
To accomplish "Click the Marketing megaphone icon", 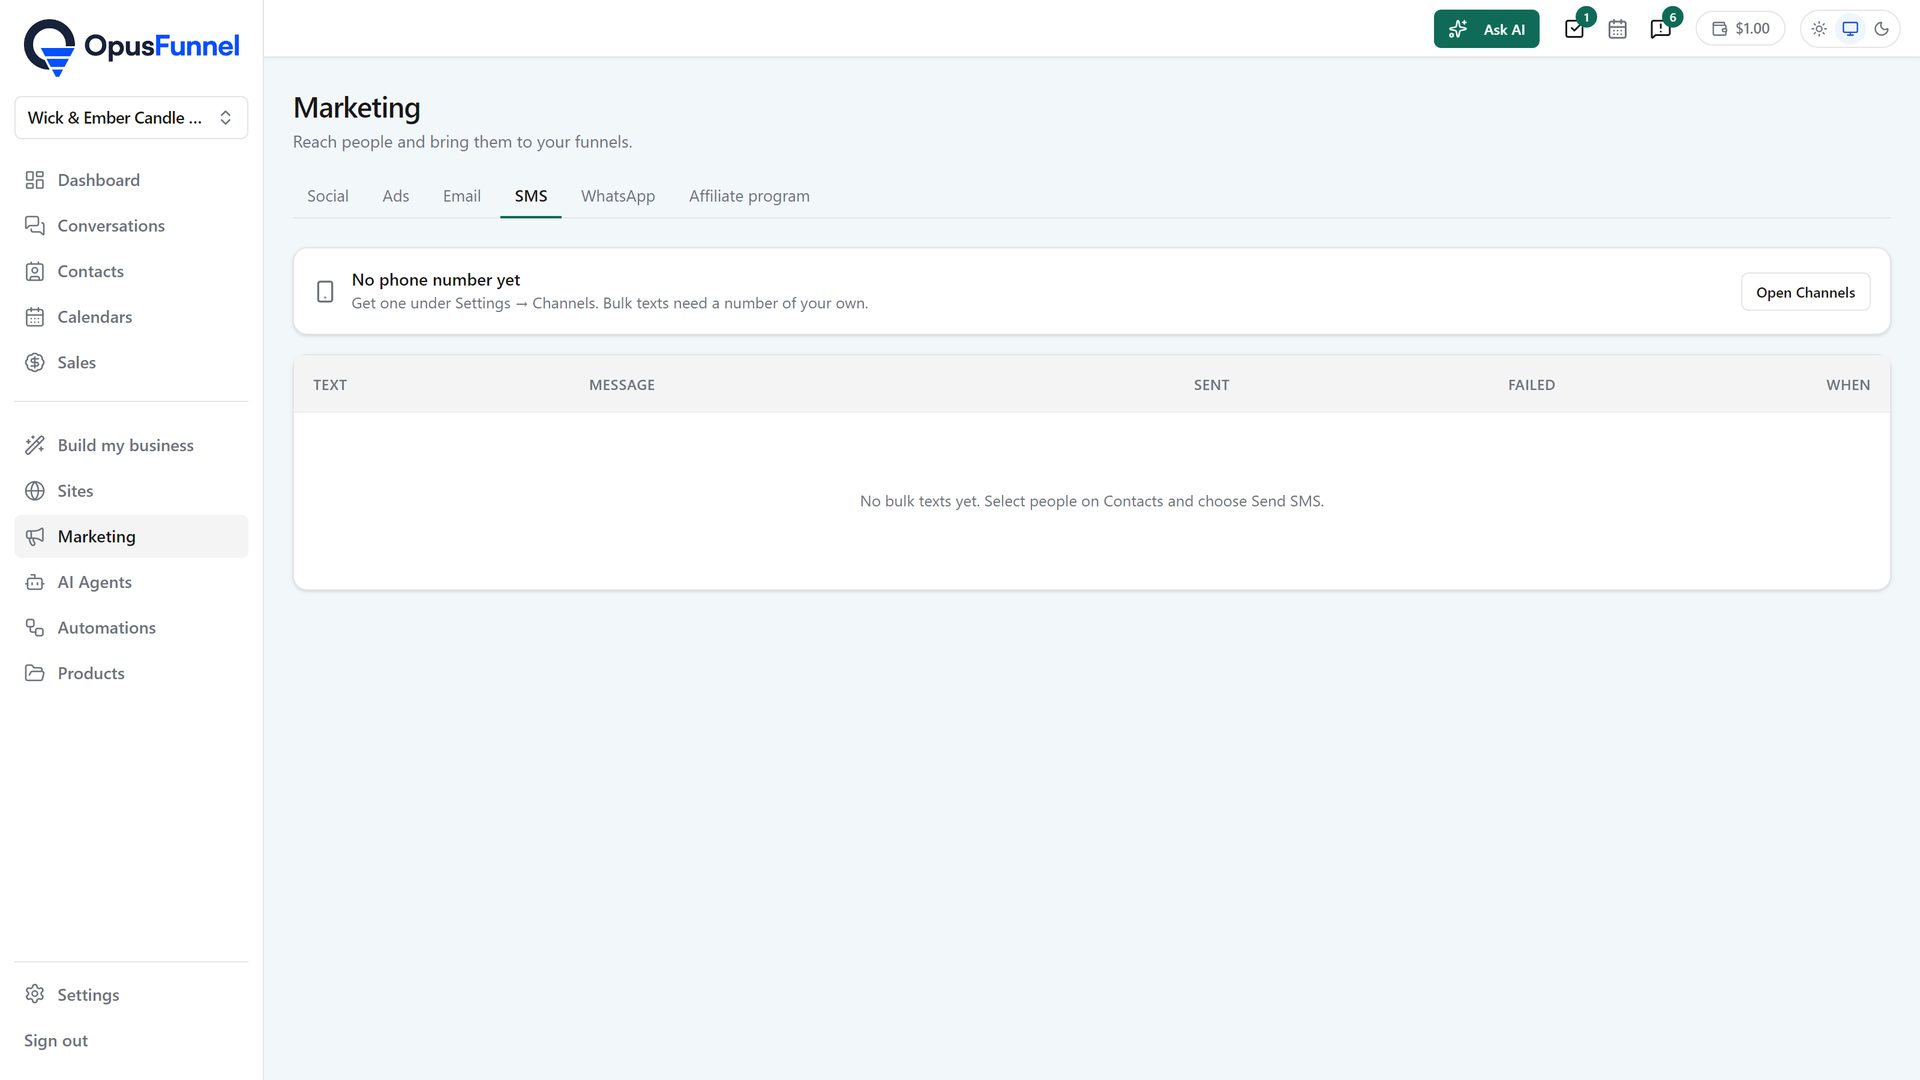I will pos(35,537).
